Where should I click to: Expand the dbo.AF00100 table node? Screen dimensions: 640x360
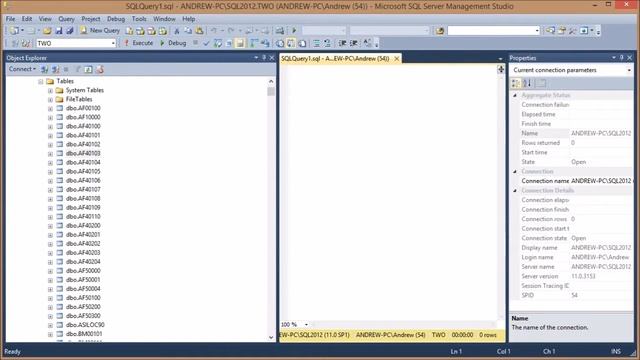pos(50,109)
